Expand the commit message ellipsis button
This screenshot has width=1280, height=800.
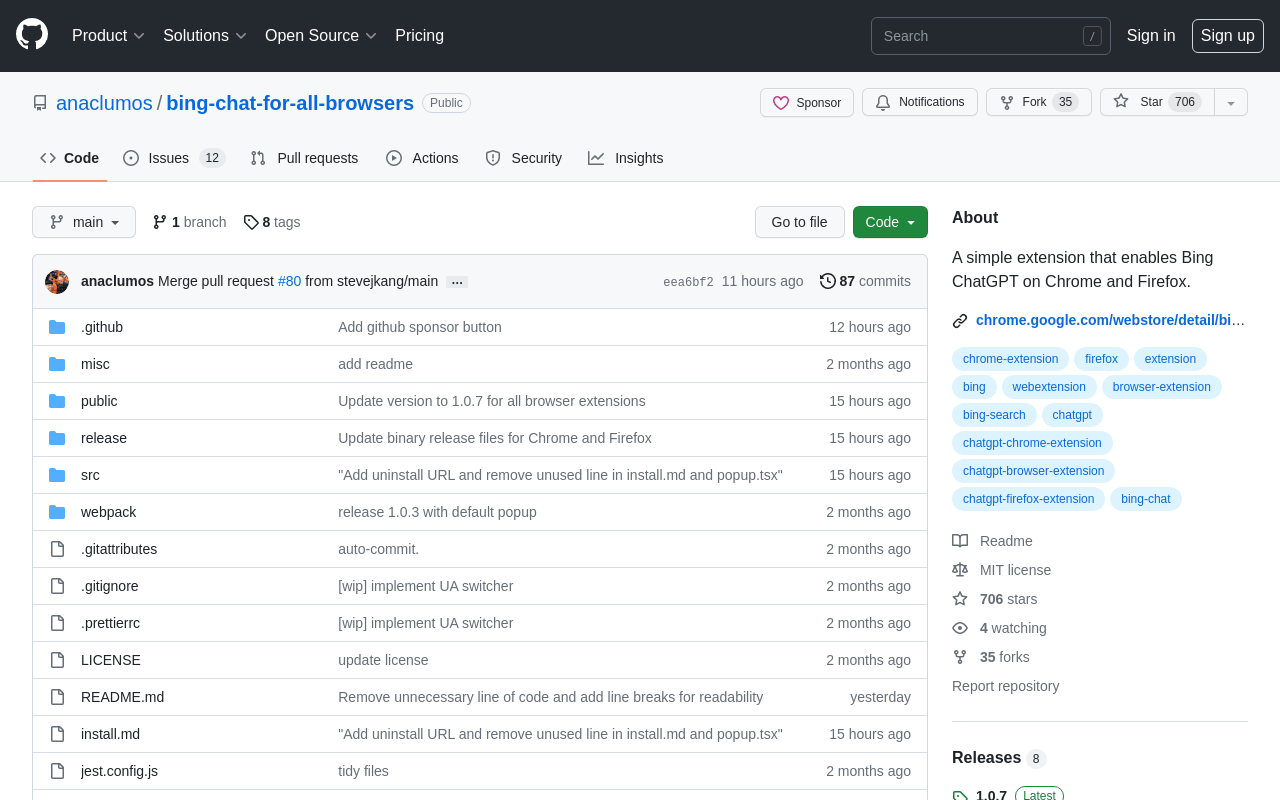(x=457, y=282)
